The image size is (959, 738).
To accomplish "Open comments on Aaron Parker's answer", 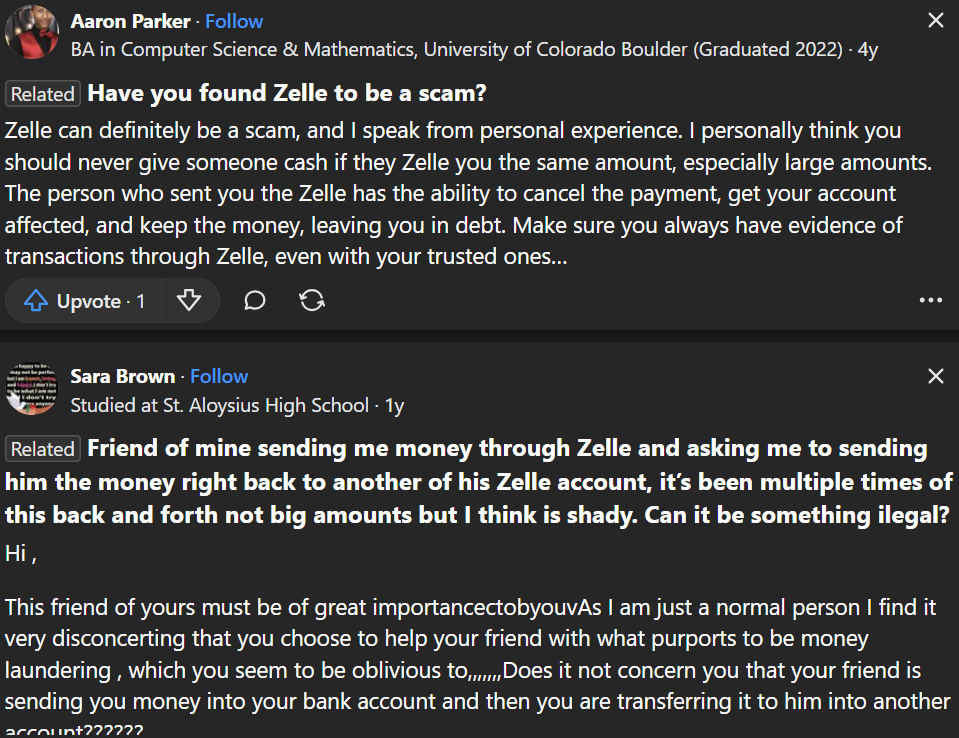I will tap(255, 301).
